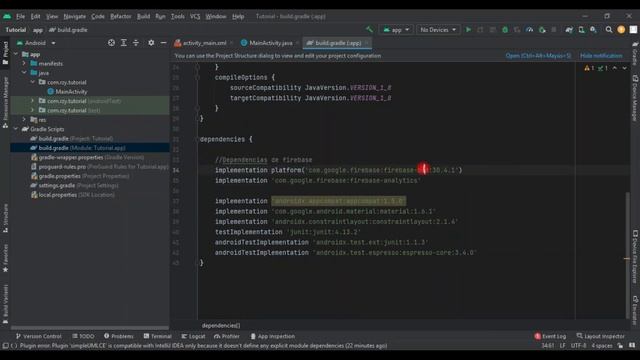This screenshot has height=360, width=640.
Task: Open the App Inspection tool window
Action: click(272, 336)
